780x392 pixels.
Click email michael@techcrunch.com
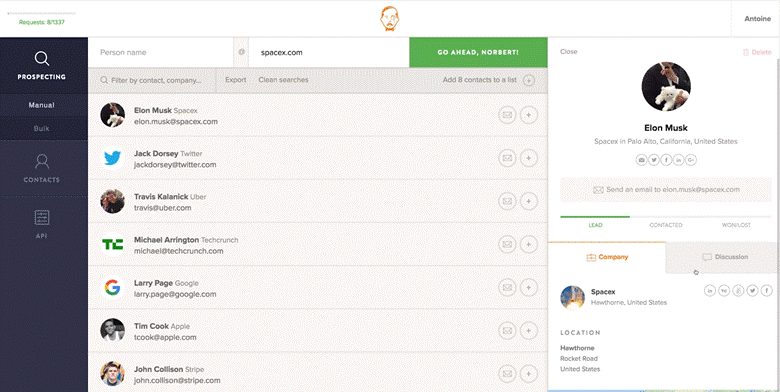(x=179, y=251)
